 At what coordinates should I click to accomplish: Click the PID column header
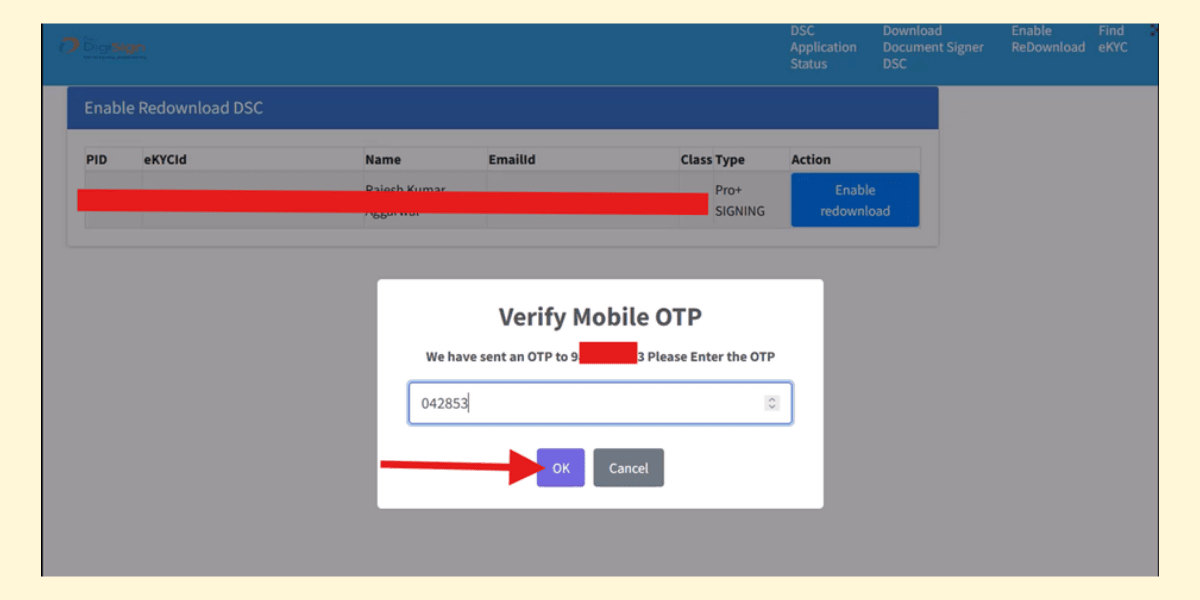click(x=98, y=159)
